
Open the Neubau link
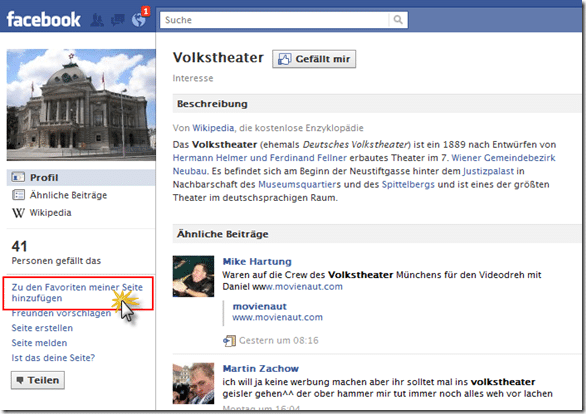(x=189, y=171)
